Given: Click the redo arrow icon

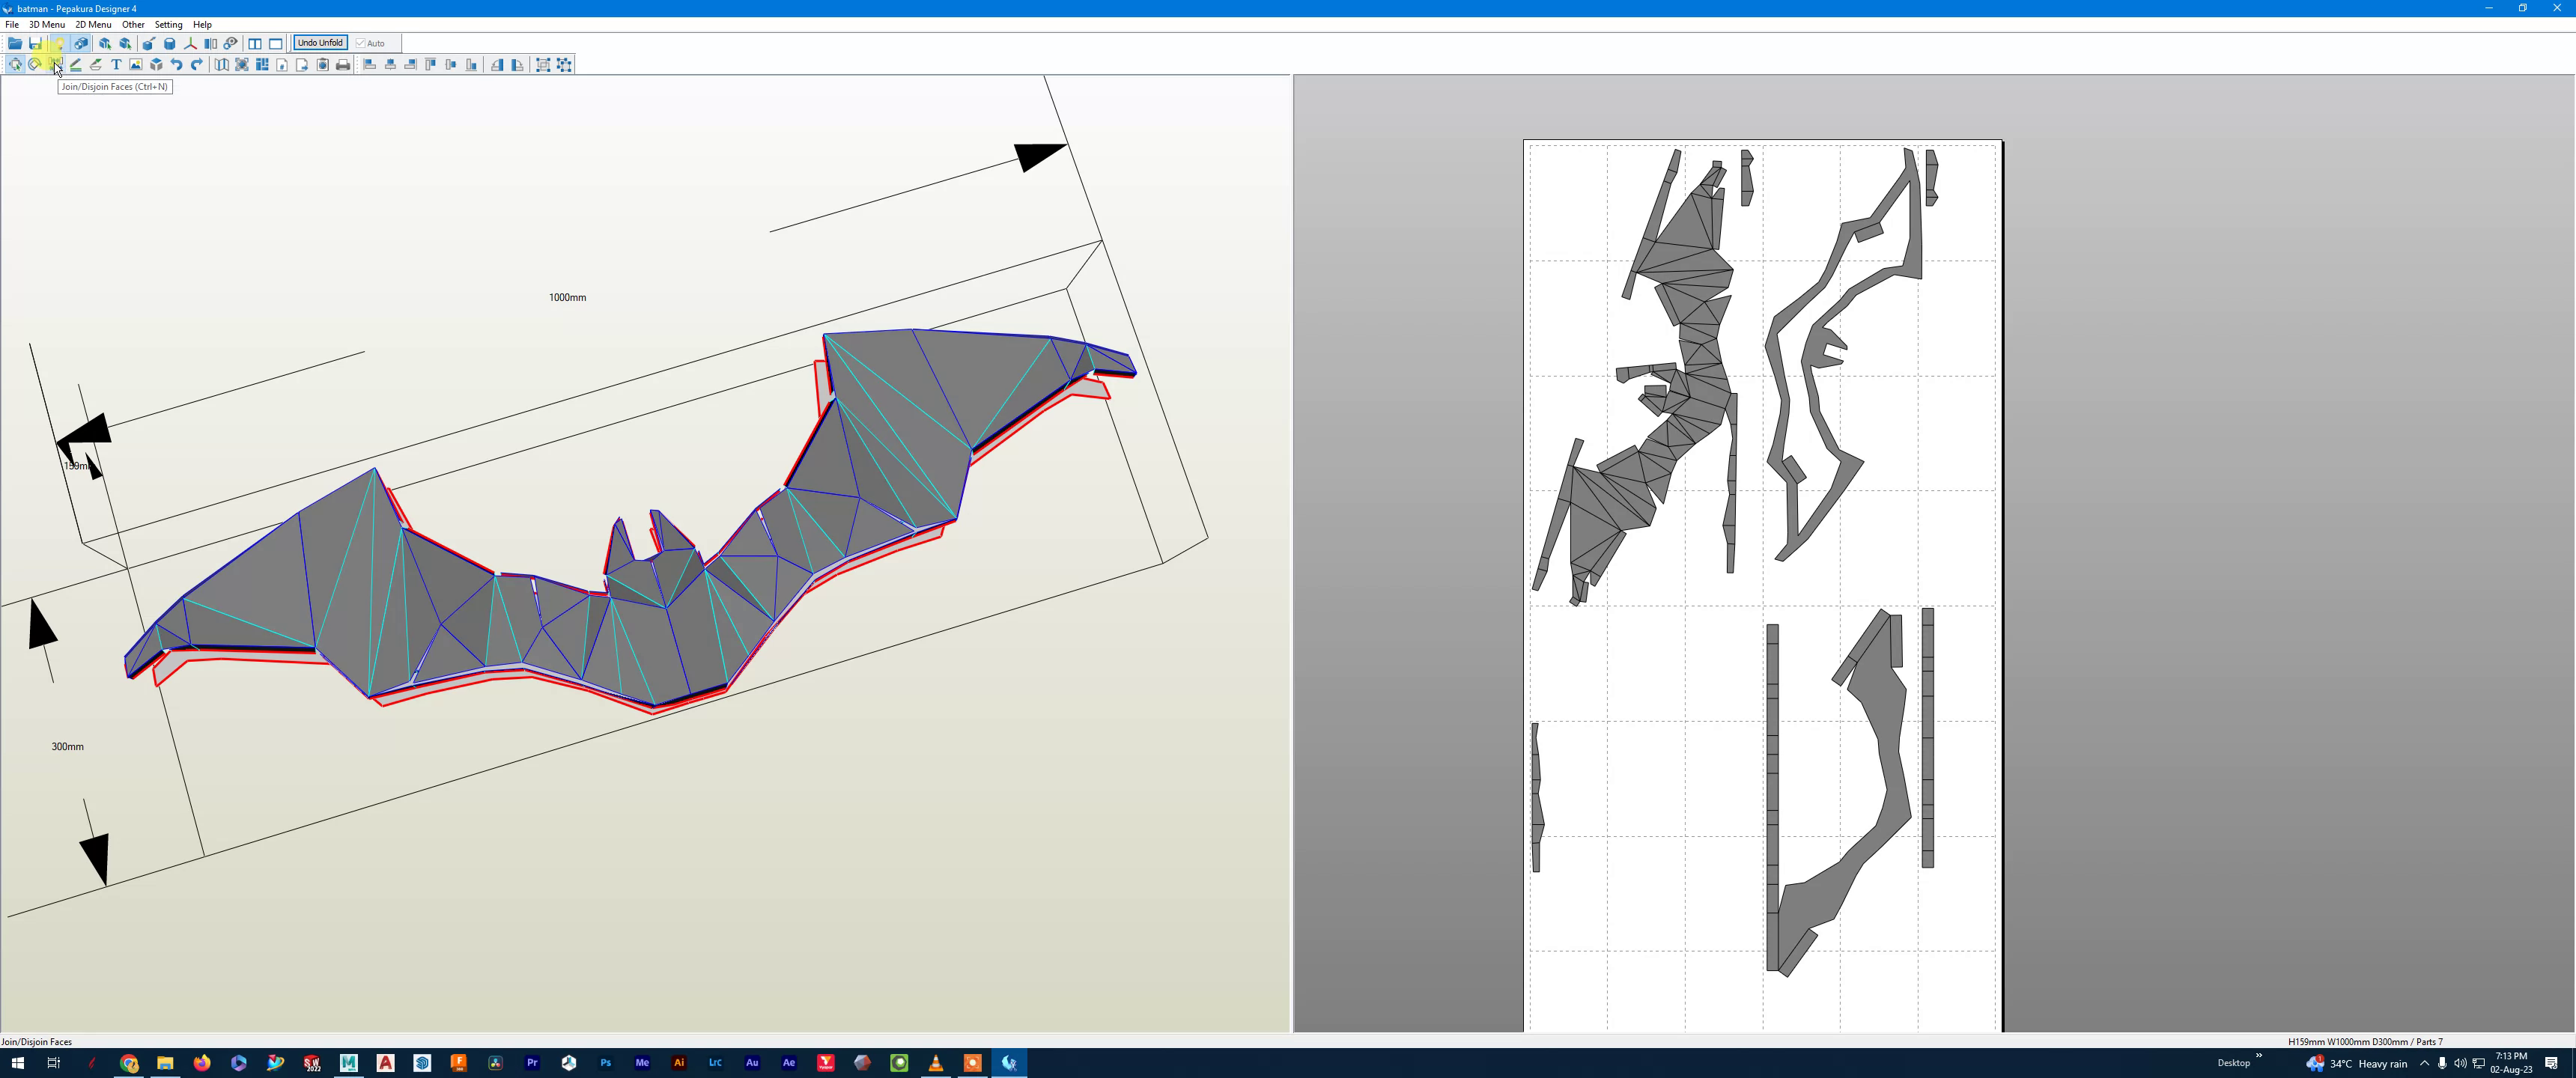Looking at the screenshot, I should point(197,65).
